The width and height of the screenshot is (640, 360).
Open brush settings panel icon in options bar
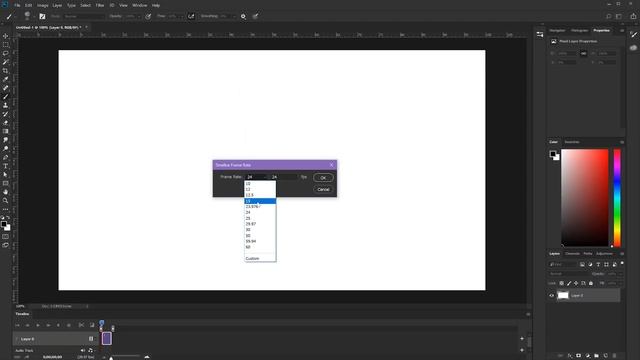(42, 16)
